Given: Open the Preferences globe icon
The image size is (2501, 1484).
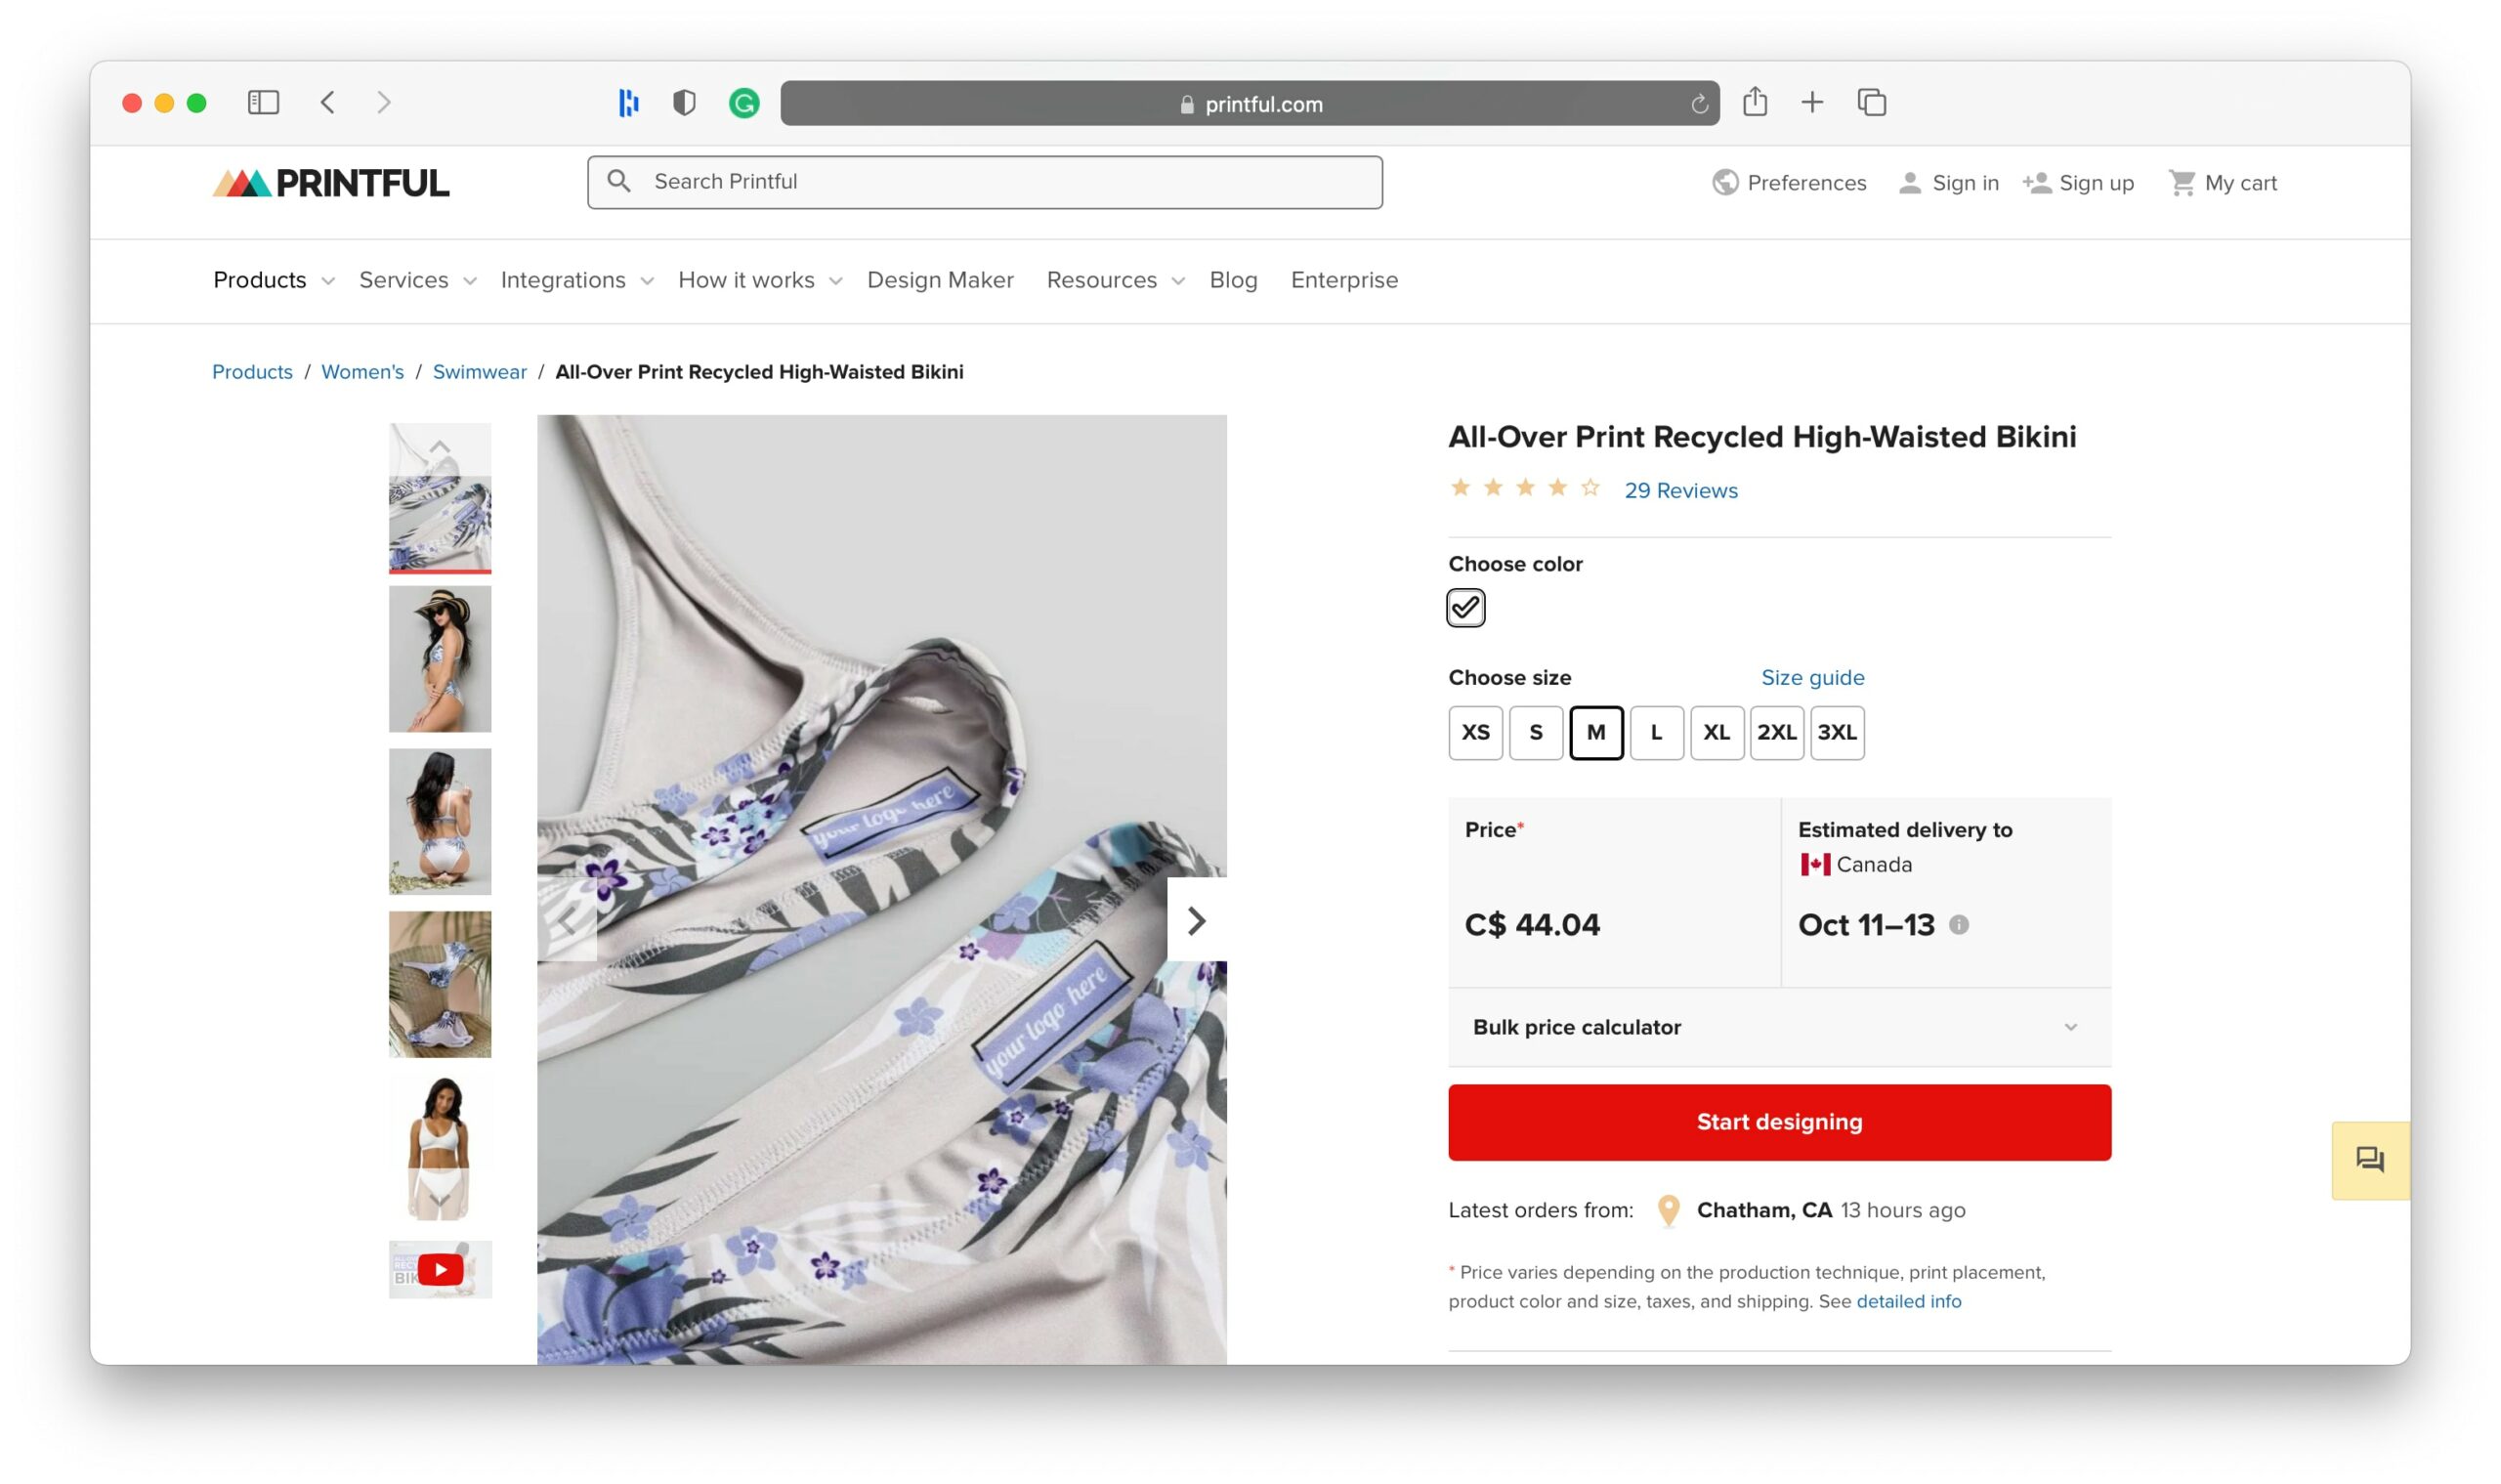Looking at the screenshot, I should (x=1726, y=182).
